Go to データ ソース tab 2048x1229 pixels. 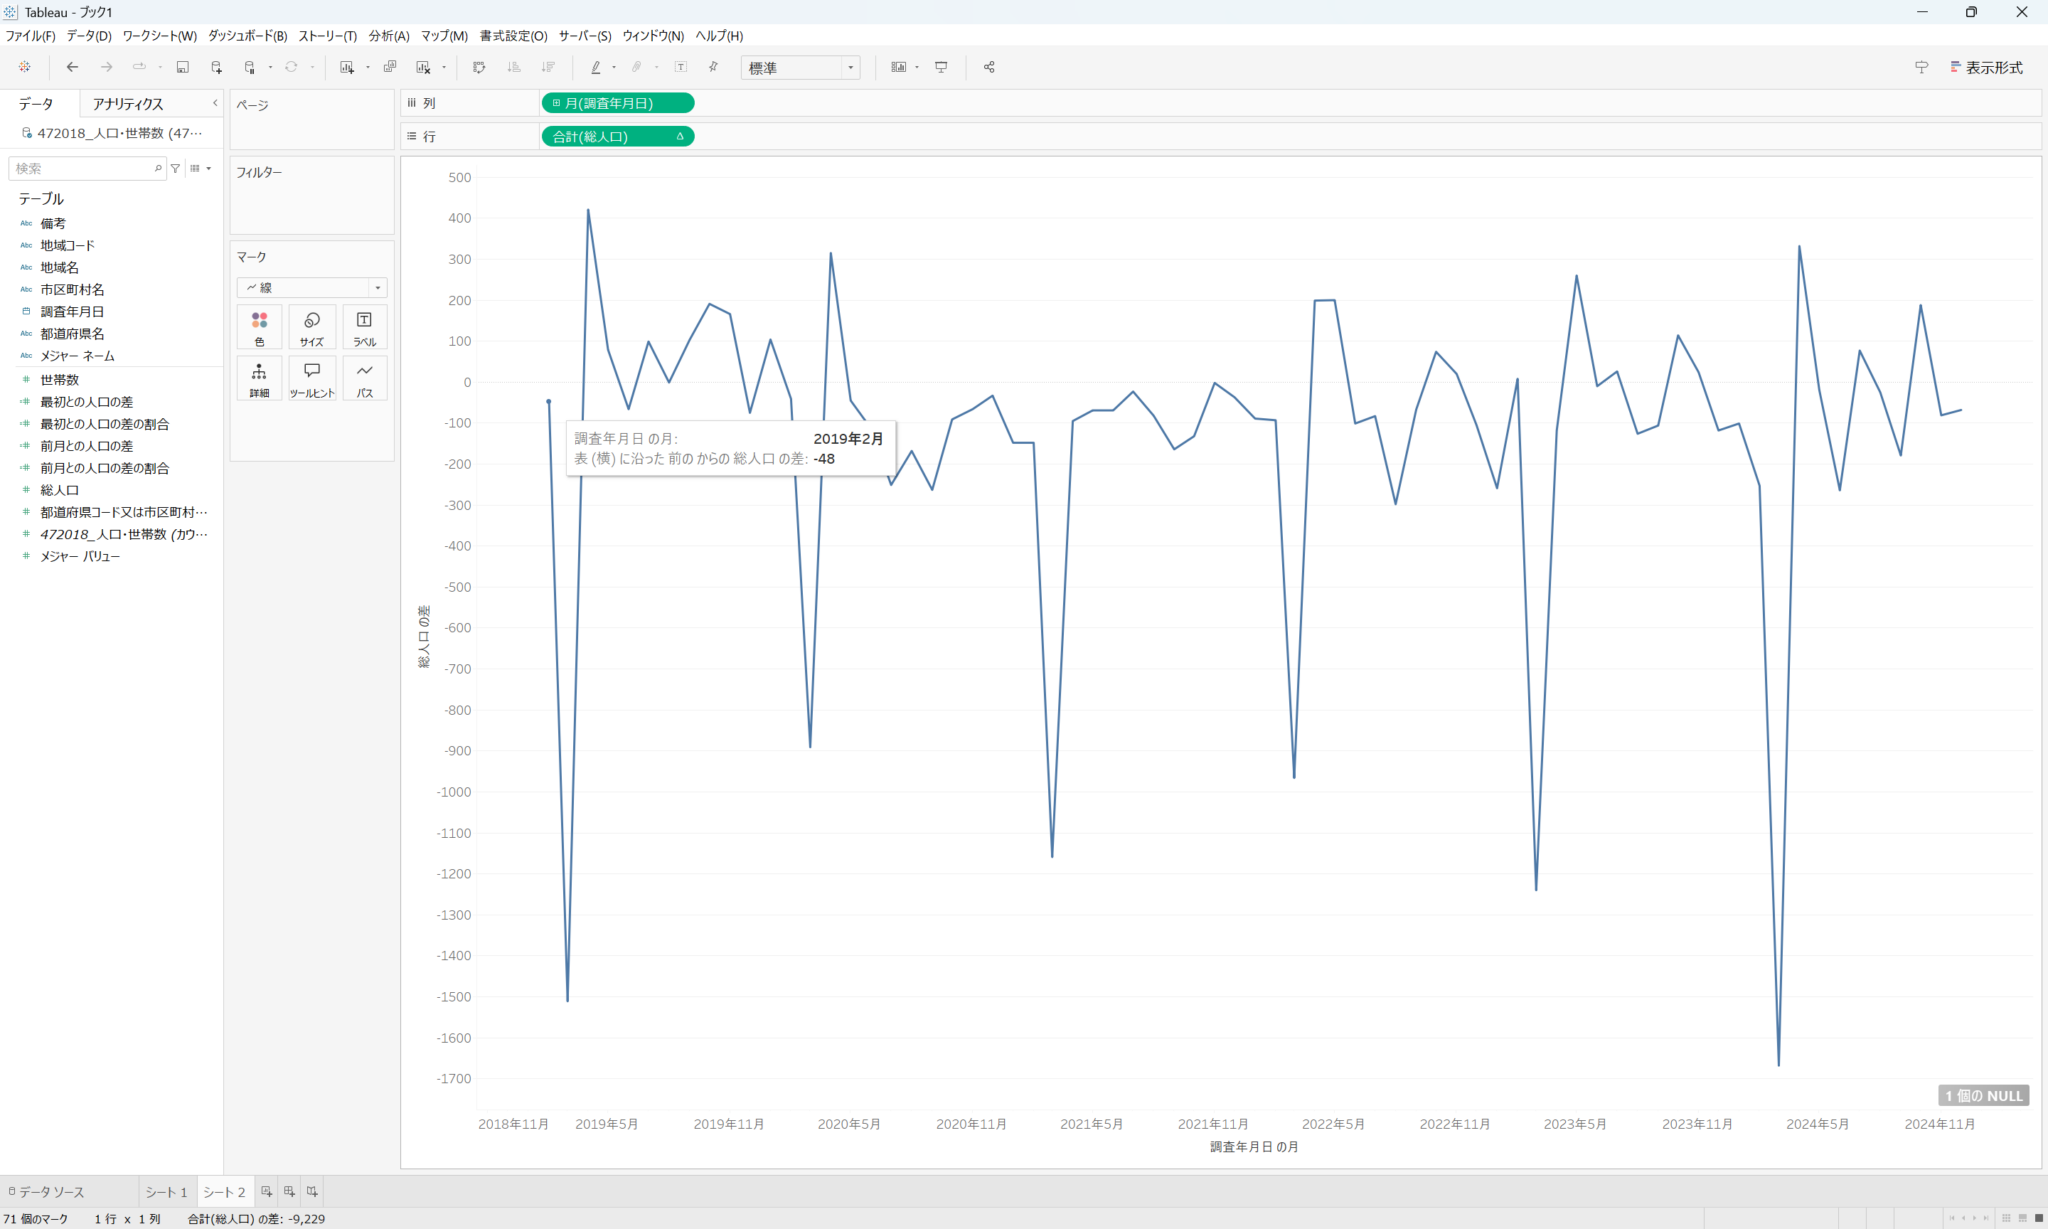48,1191
